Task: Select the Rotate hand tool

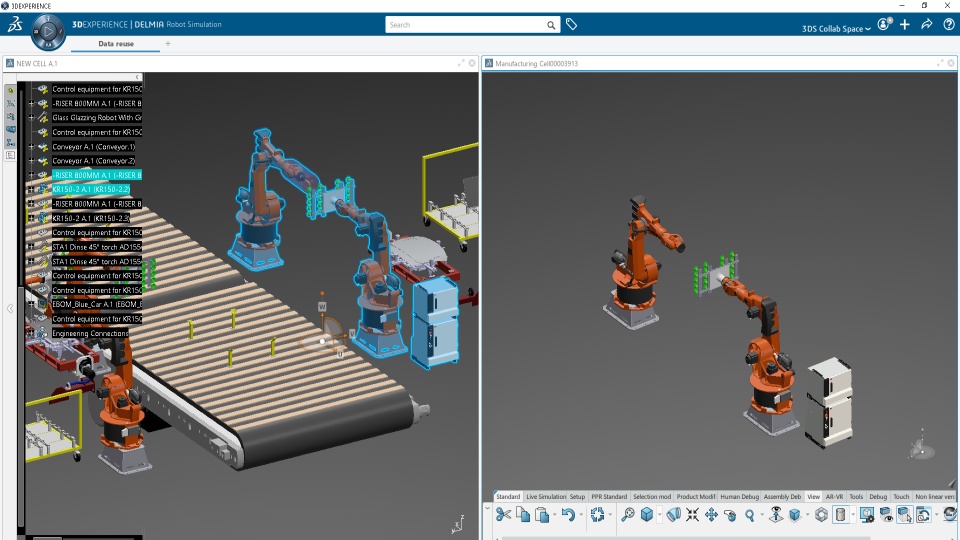Action: click(x=730, y=515)
